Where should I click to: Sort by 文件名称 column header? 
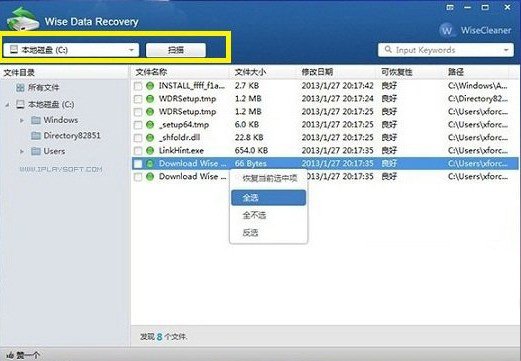pyautogui.click(x=151, y=72)
